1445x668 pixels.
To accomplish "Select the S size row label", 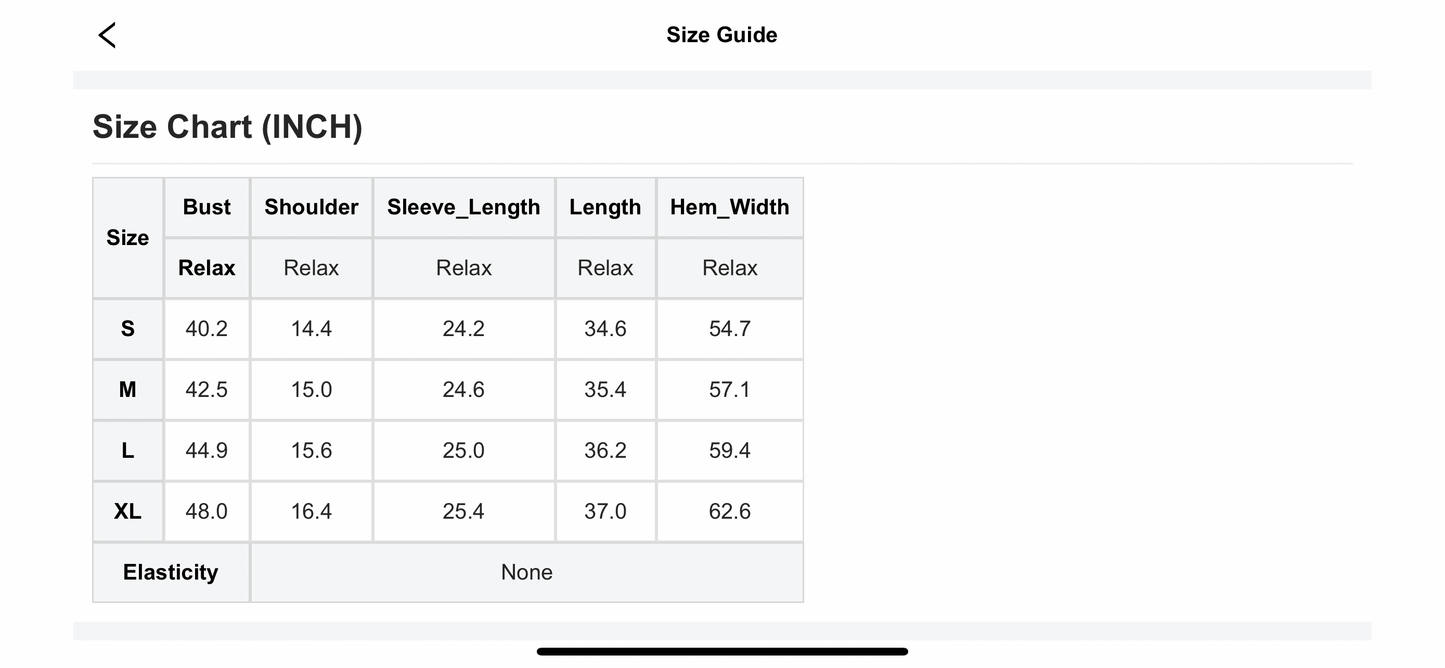I will (x=128, y=329).
